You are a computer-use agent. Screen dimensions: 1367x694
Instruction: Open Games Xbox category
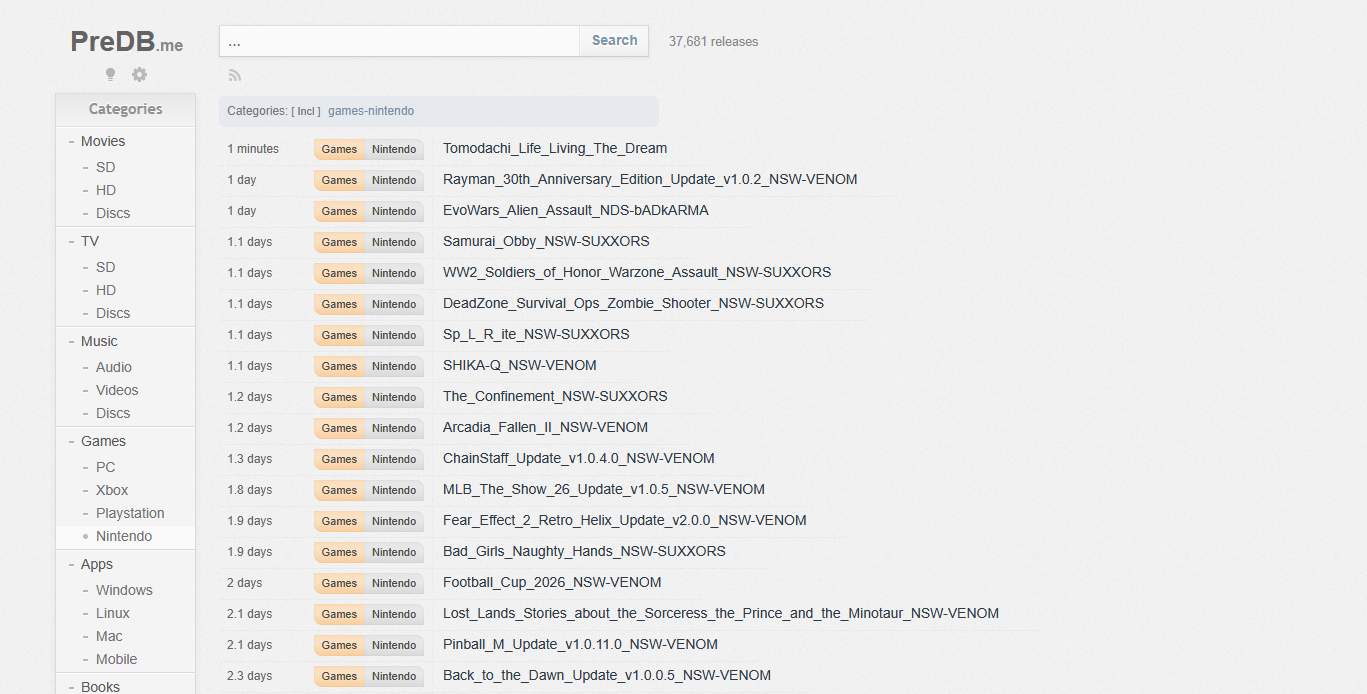point(112,490)
